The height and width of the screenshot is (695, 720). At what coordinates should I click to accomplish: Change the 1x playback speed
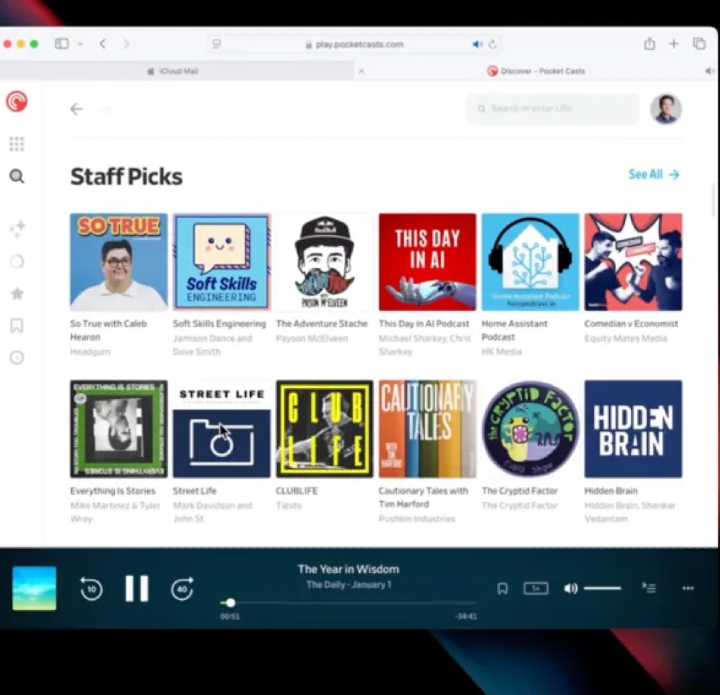point(536,588)
